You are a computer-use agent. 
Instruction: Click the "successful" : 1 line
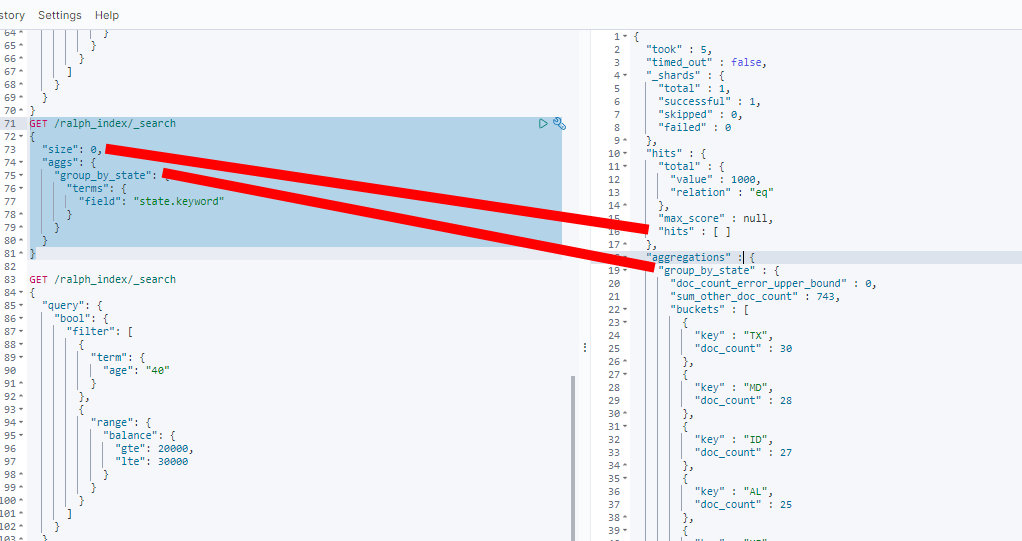coord(709,102)
